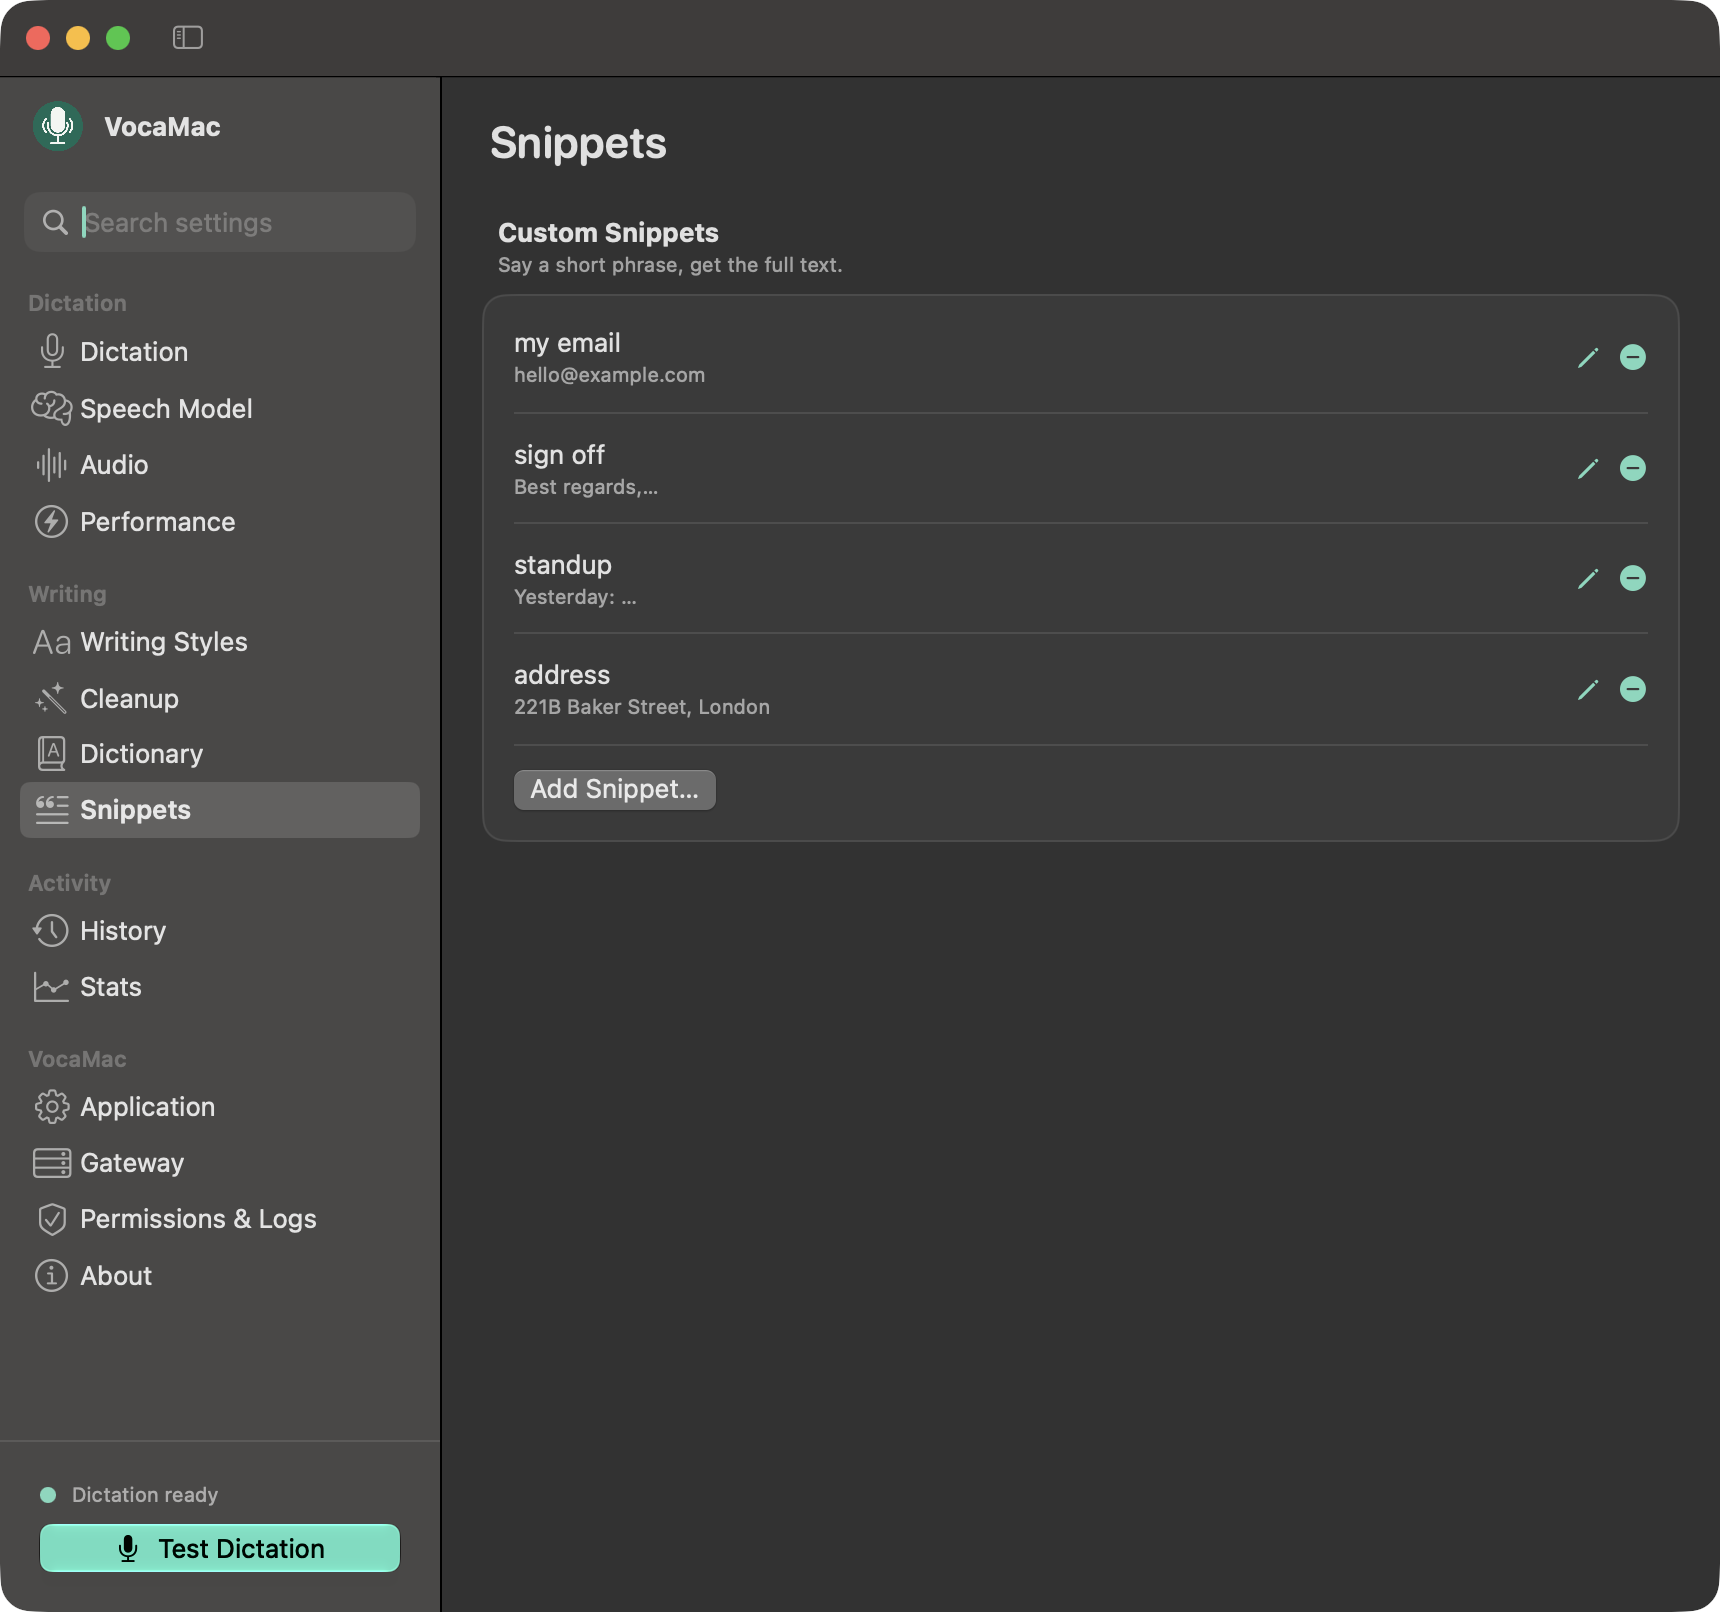This screenshot has height=1612, width=1720.
Task: Go to Permissions & Logs
Action: (x=220, y=1219)
